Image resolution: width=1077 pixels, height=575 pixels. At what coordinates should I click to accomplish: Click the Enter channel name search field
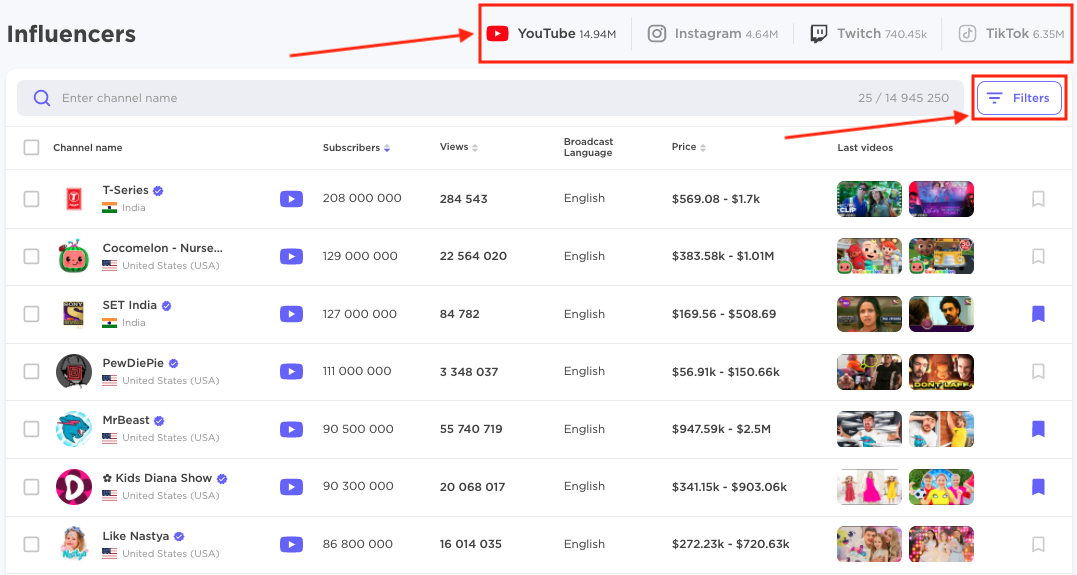(490, 98)
